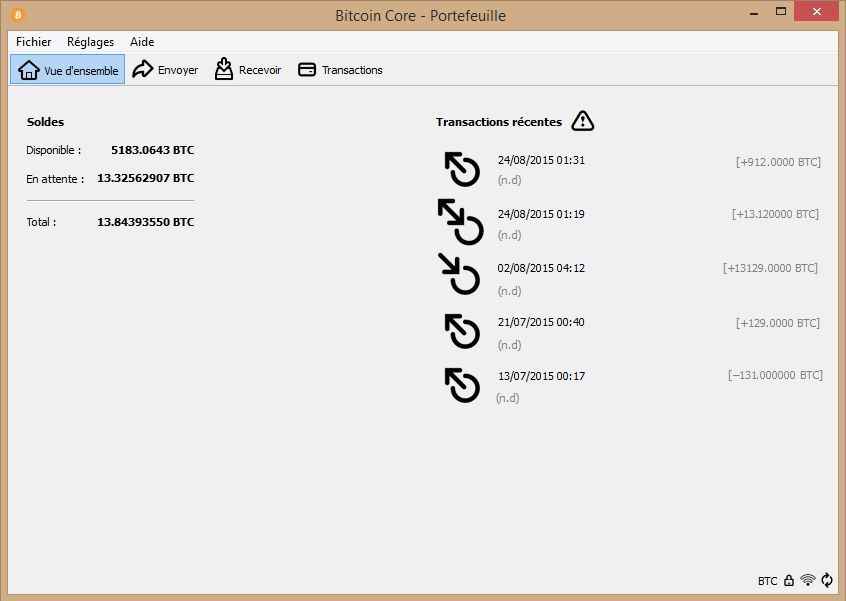846x601 pixels.
Task: Click the icon of the 24/08/2015 01:19 transaction
Action: click(461, 222)
